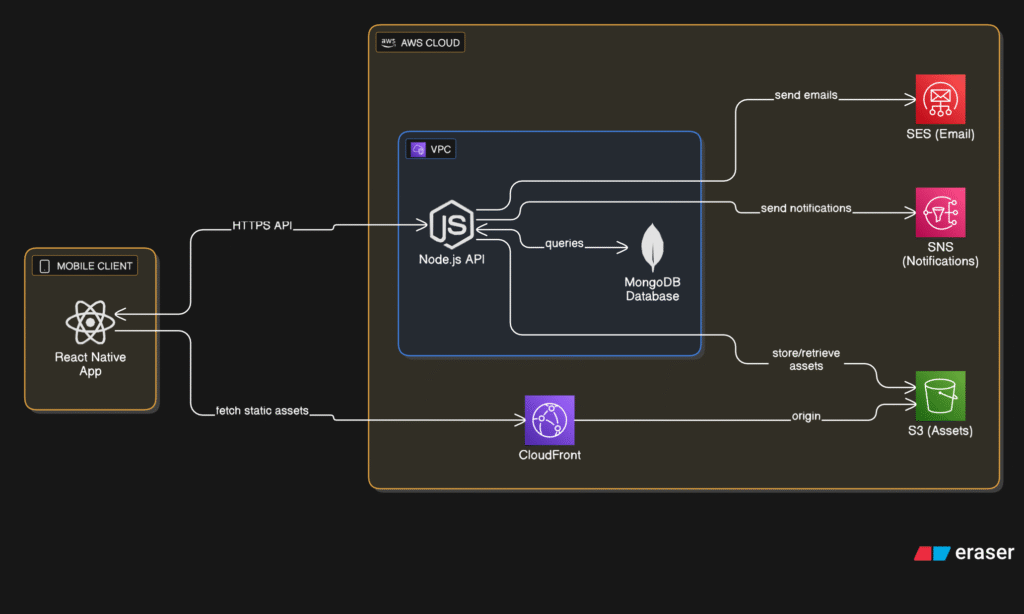
Task: Click the SNS Notifications service icon
Action: [x=940, y=212]
